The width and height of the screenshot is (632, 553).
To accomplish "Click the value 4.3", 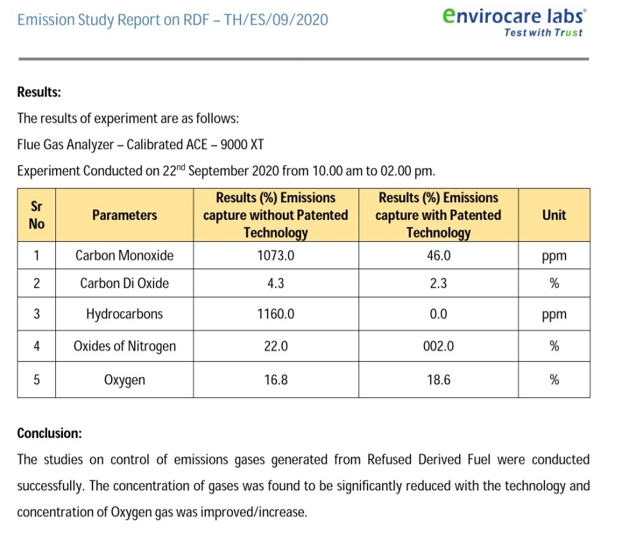I will (276, 283).
